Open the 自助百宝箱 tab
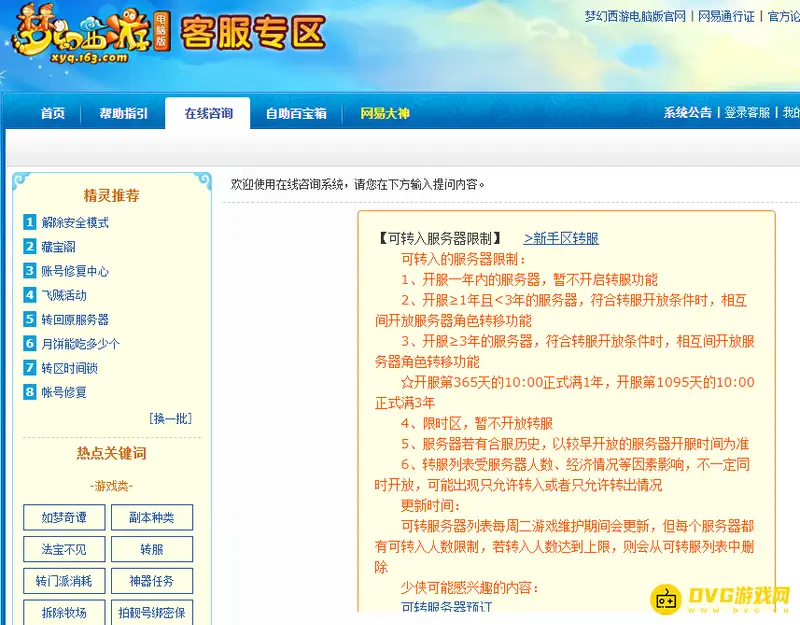 tap(296, 113)
